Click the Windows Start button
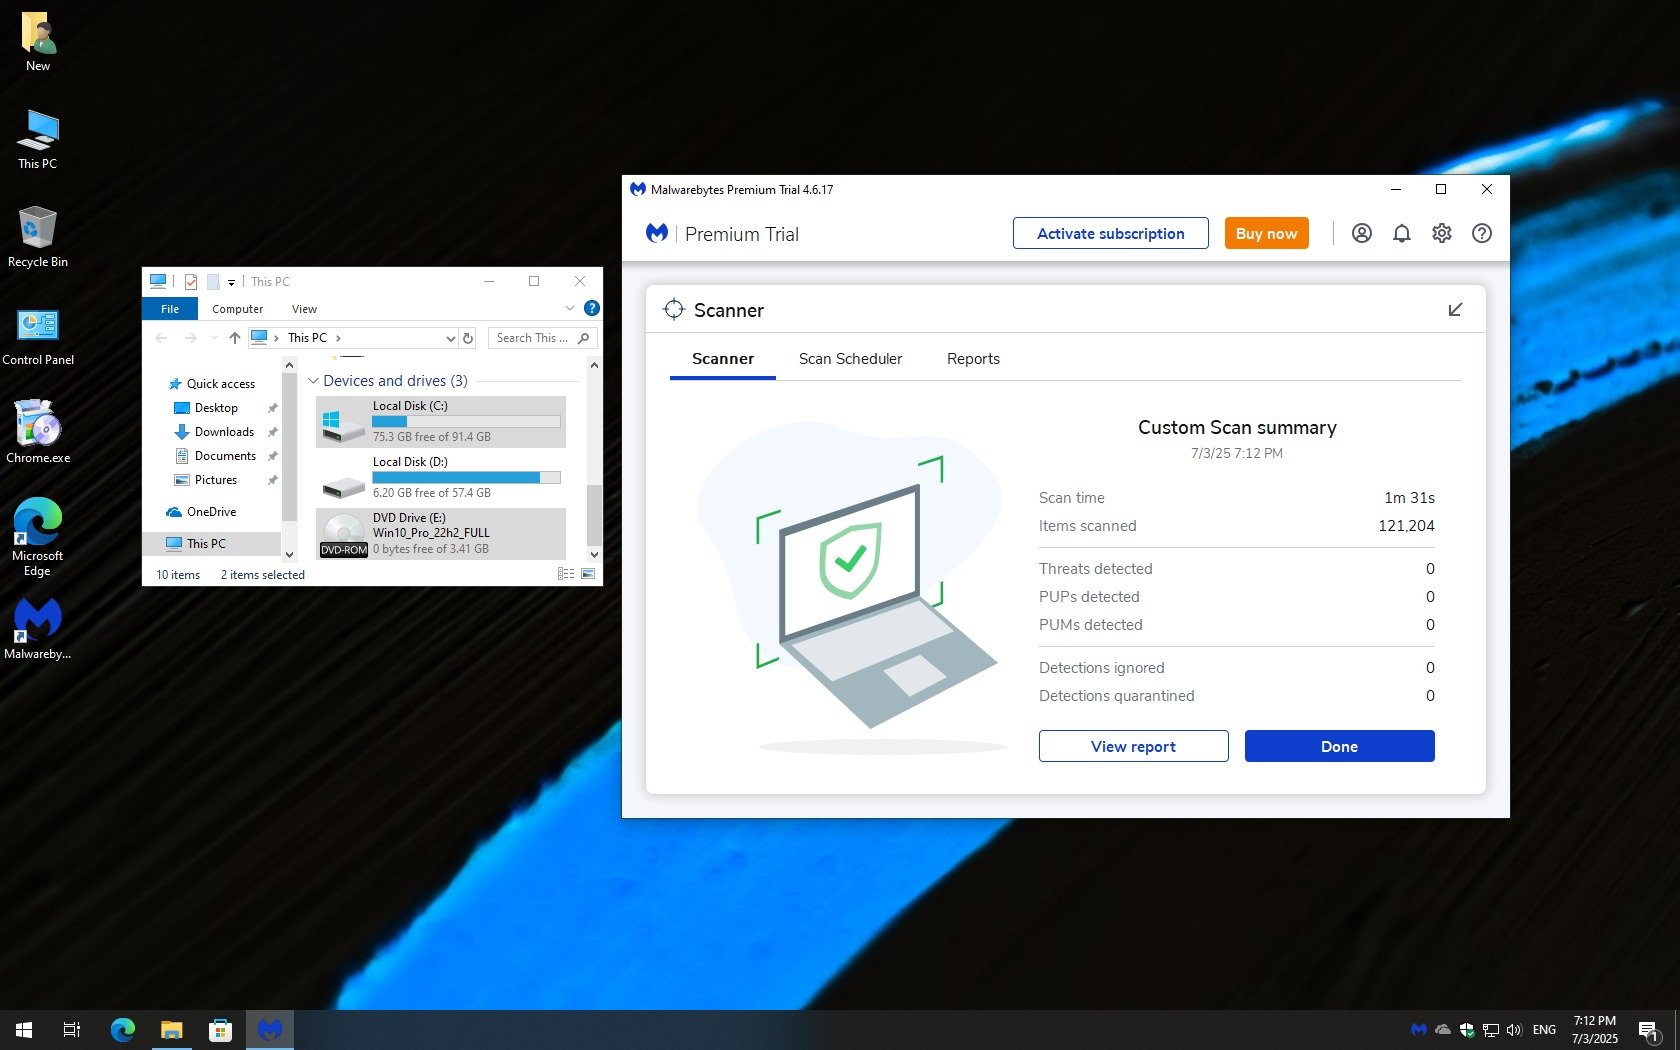 click(24, 1029)
